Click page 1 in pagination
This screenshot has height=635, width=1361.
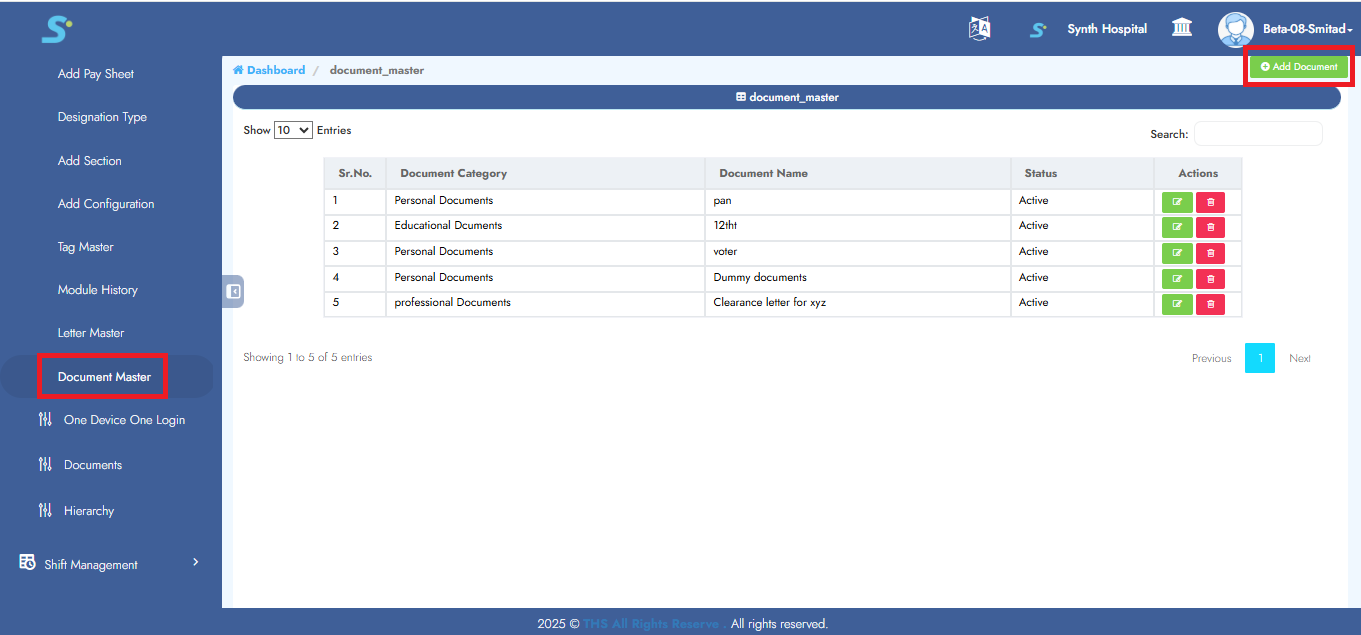[x=1260, y=357]
